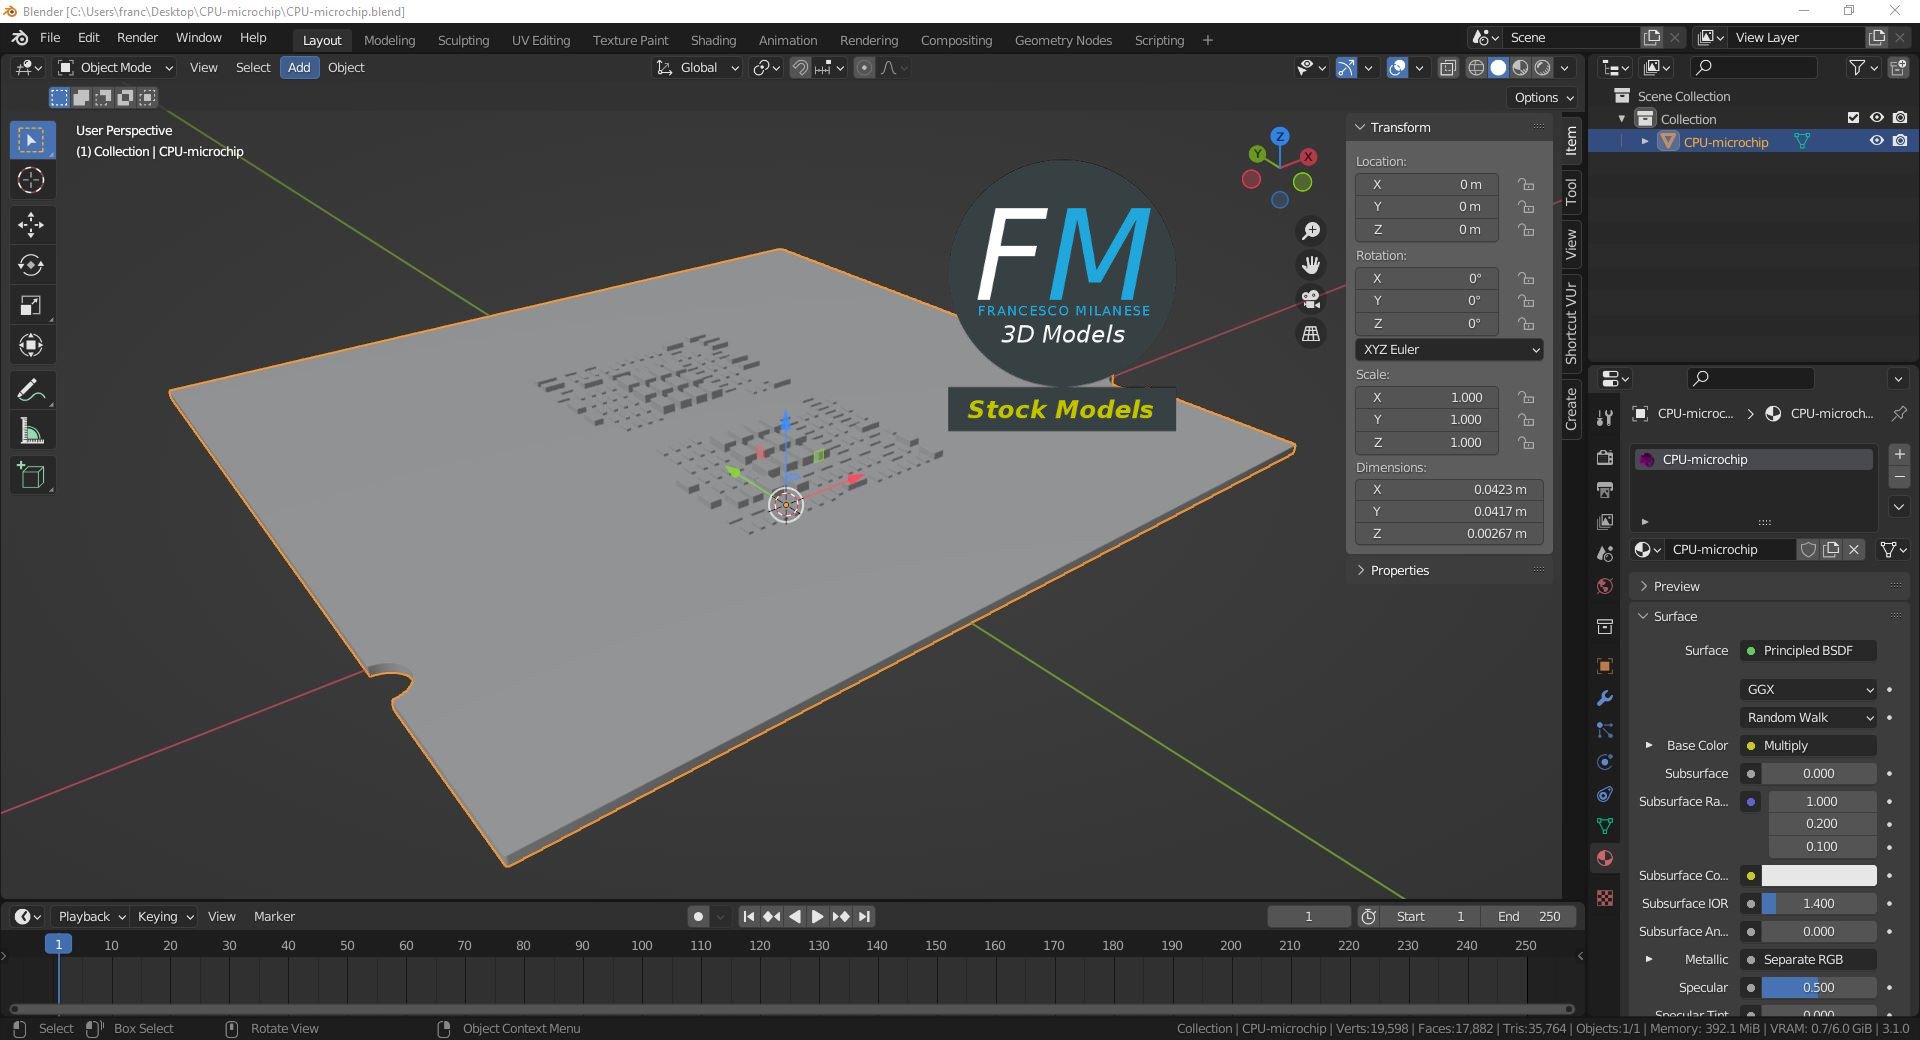1920x1040 pixels.
Task: Open the Modifiers wrench properties tab
Action: (x=1605, y=698)
